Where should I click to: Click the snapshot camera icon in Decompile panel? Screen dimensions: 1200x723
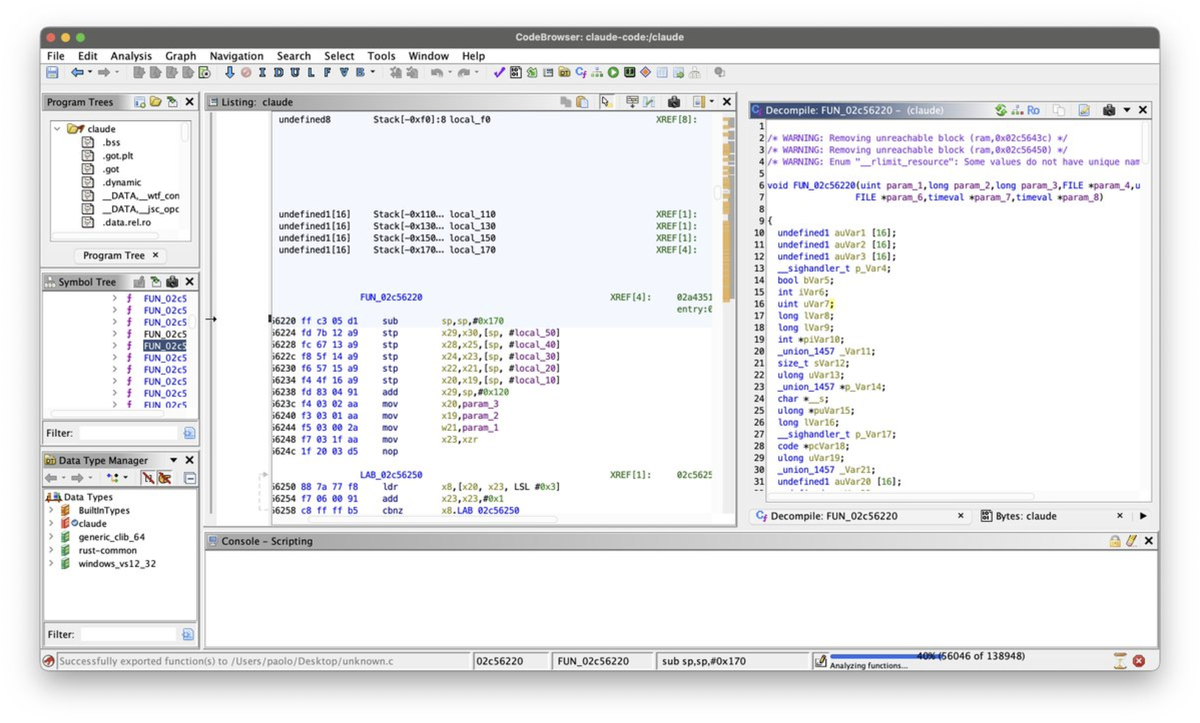pyautogui.click(x=1108, y=110)
